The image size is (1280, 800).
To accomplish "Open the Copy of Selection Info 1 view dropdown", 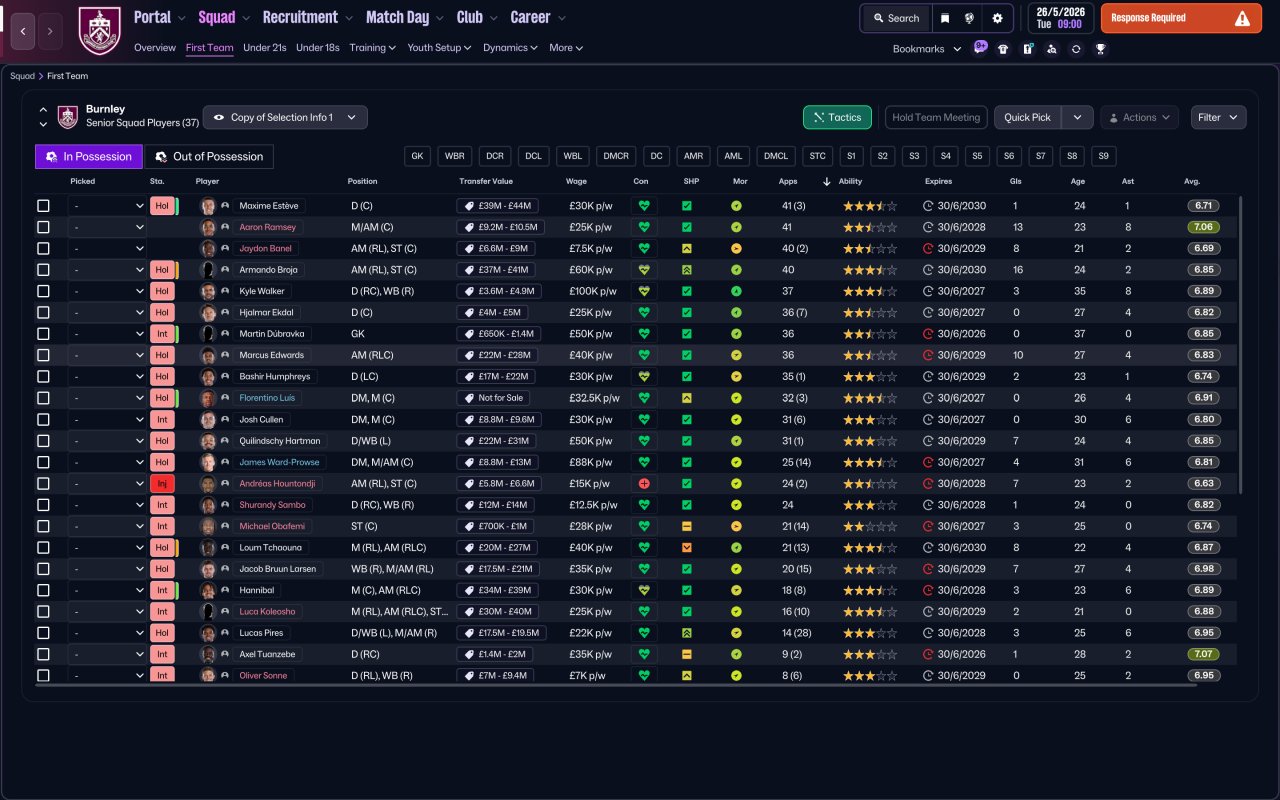I will click(x=285, y=117).
